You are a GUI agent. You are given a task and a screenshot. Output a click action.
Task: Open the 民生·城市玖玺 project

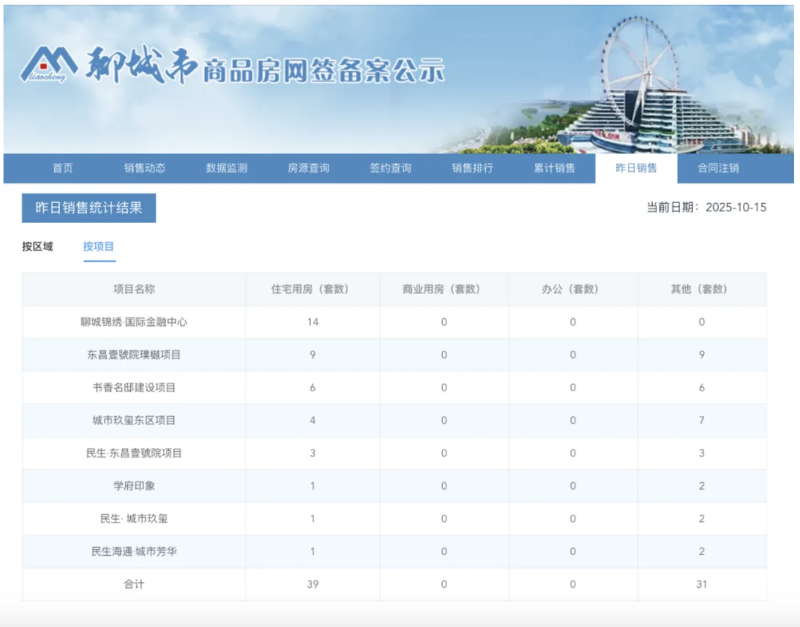[134, 518]
